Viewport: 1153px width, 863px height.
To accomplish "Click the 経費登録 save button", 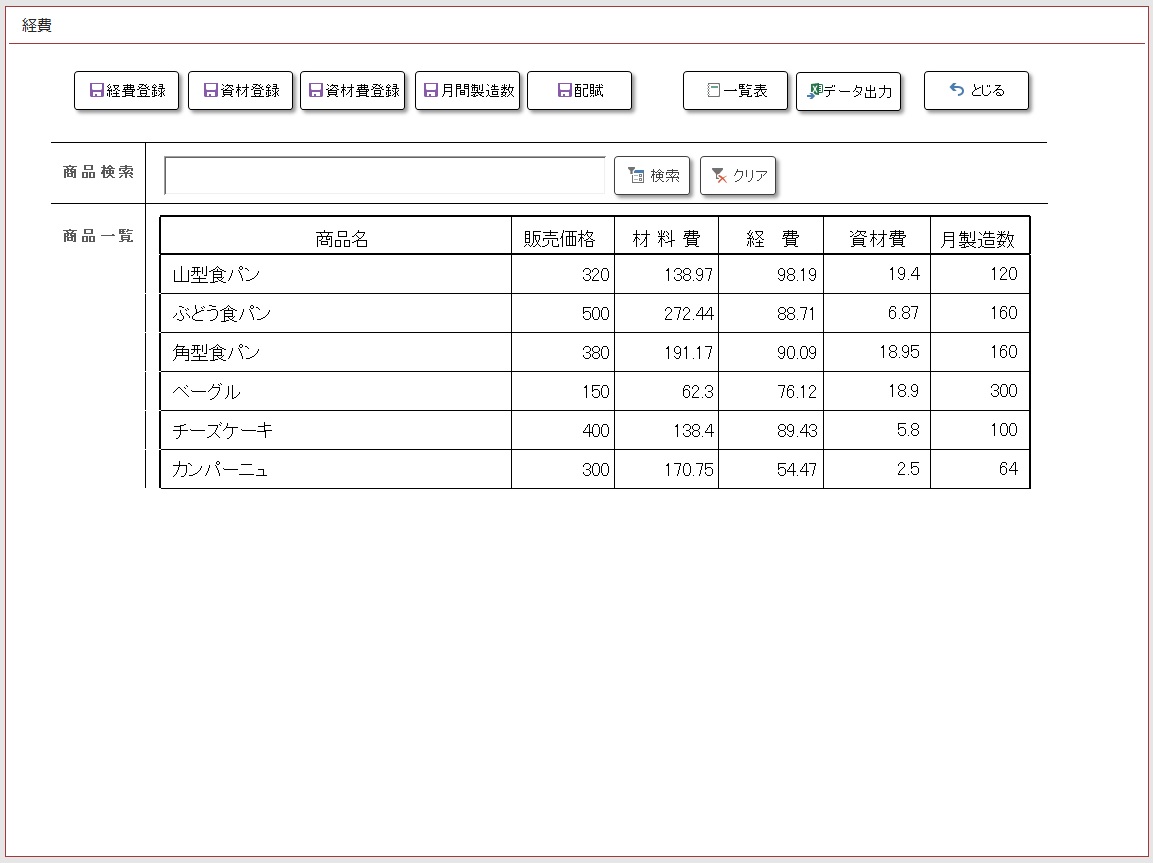I will coord(126,90).
